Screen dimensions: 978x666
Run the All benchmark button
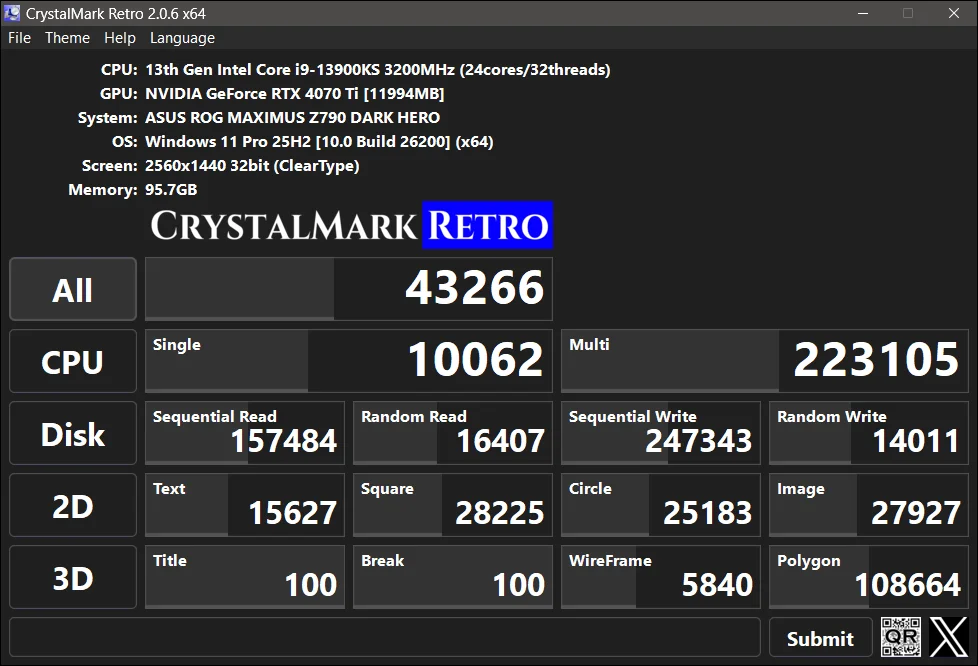[x=73, y=289]
